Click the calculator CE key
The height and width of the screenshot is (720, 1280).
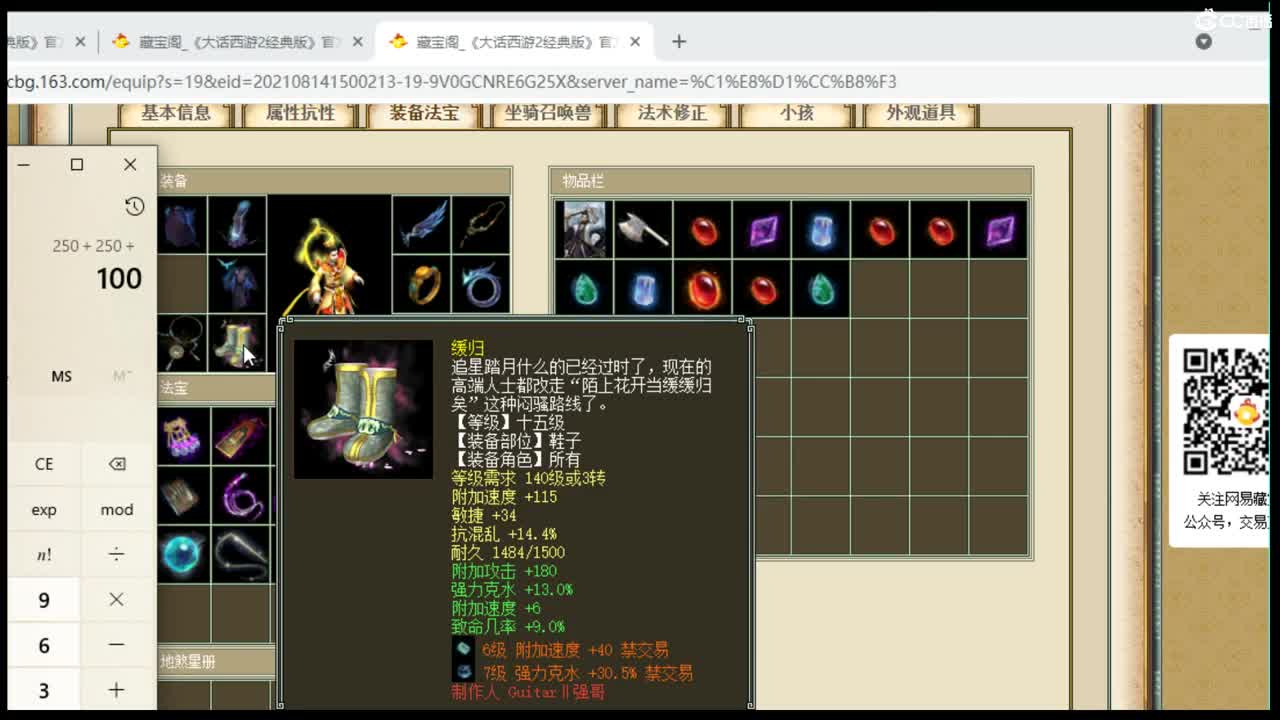pos(44,464)
